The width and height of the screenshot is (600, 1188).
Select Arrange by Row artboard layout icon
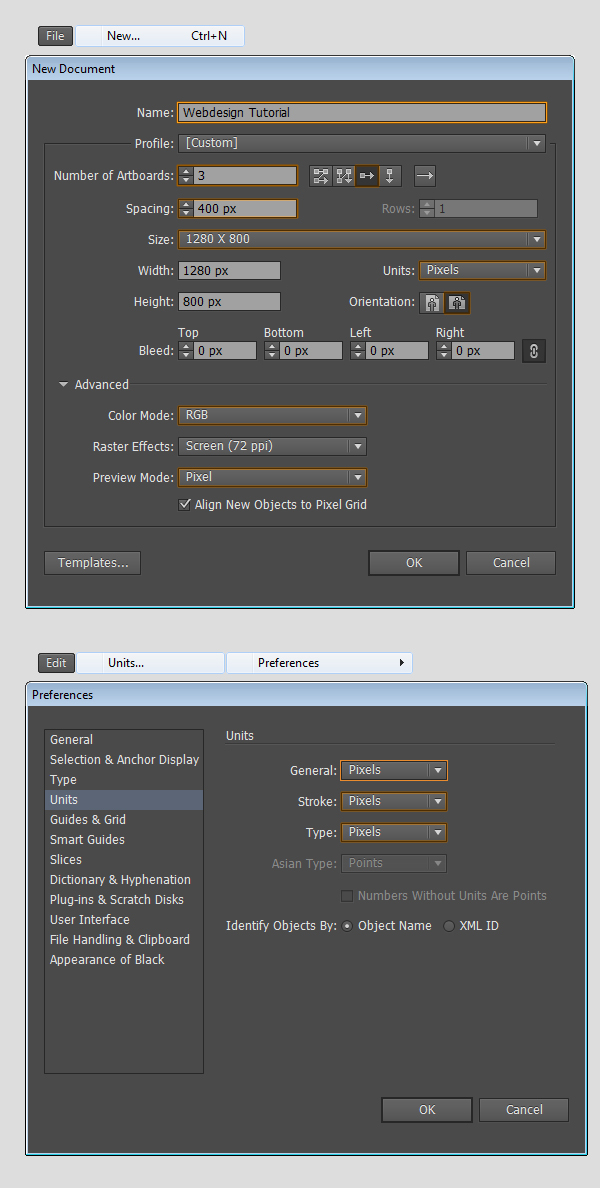(x=367, y=176)
